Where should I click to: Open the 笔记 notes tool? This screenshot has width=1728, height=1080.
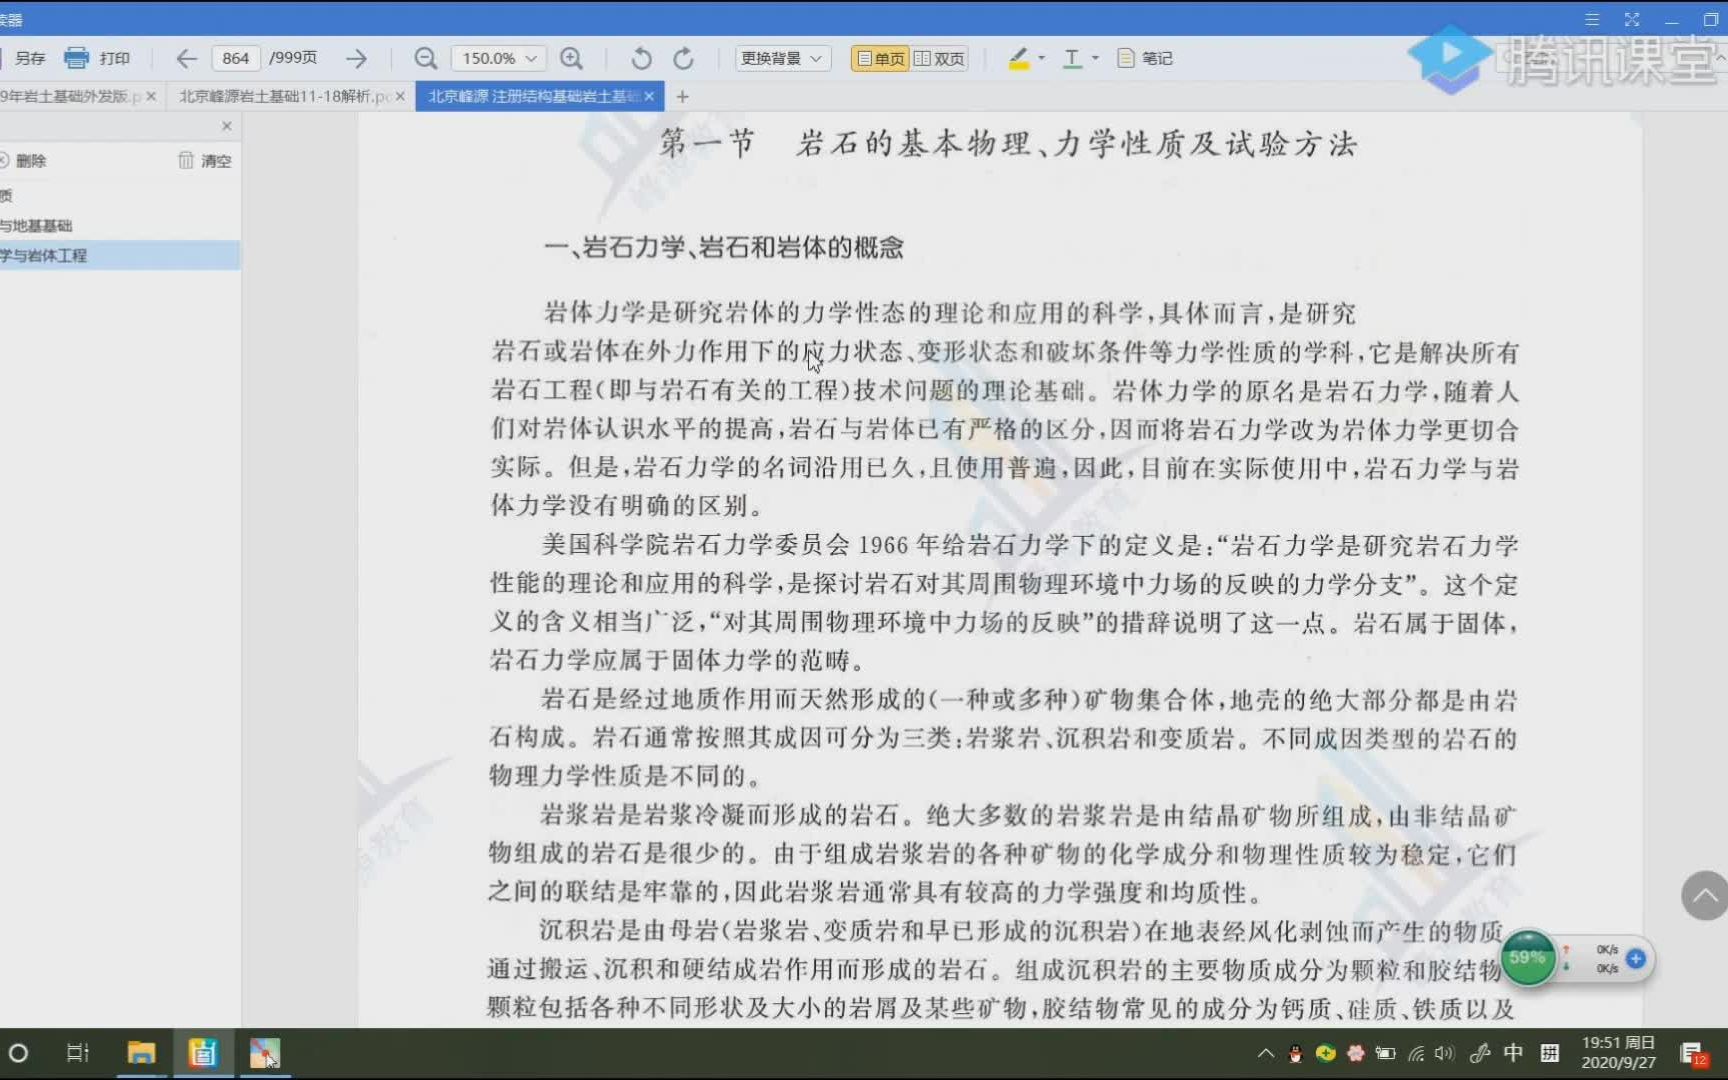coord(1145,58)
